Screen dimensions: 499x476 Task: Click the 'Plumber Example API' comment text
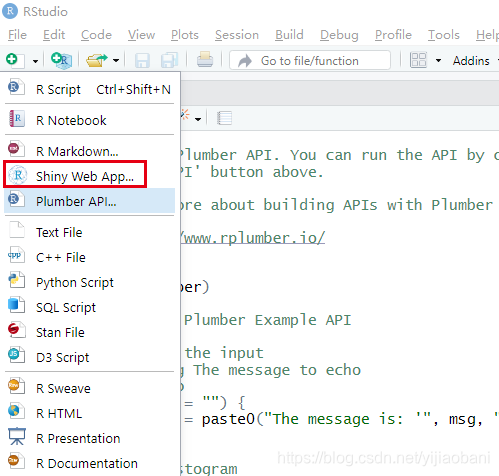coord(268,320)
